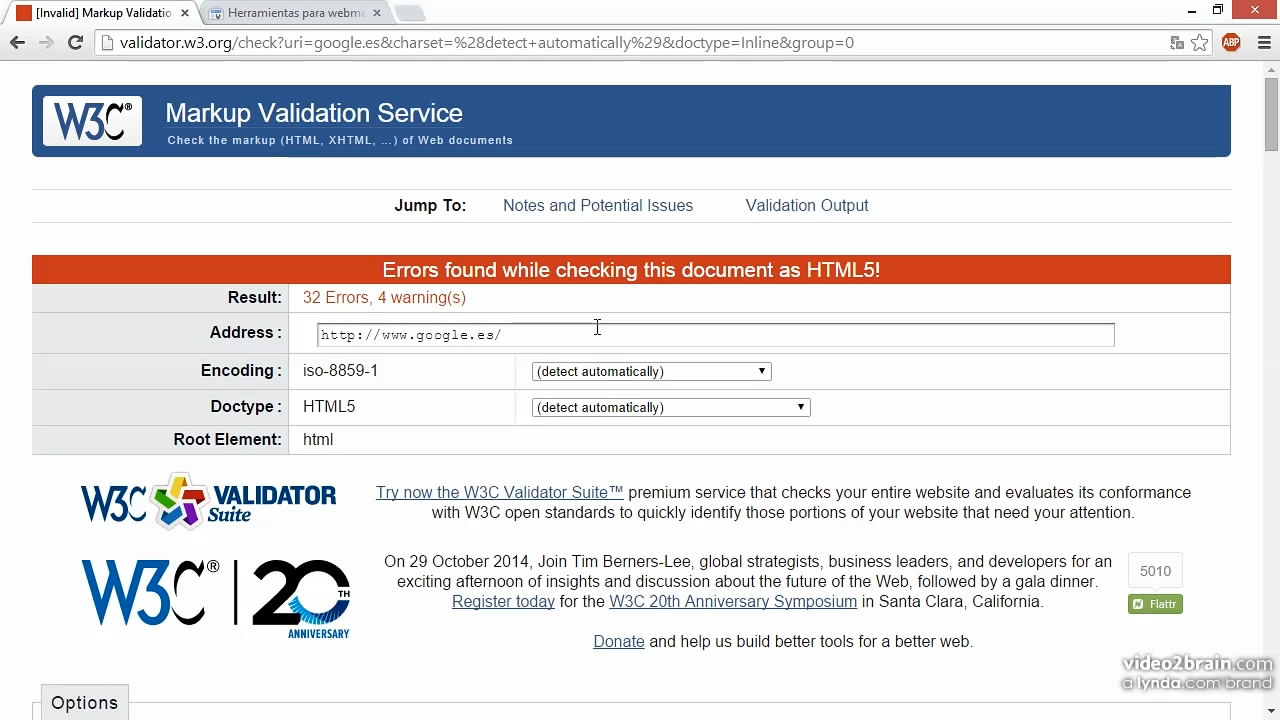
Task: Jump to Validation Output
Action: point(807,205)
